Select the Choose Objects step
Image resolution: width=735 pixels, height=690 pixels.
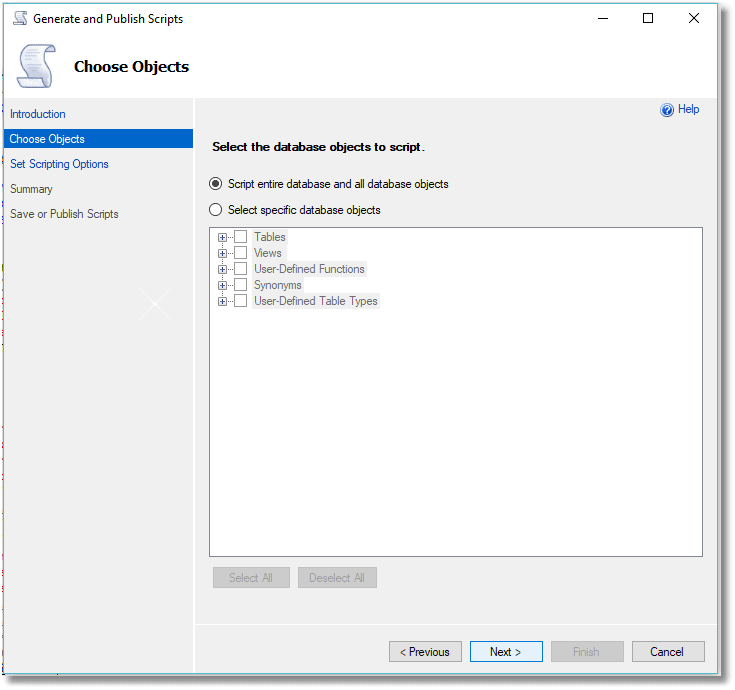coord(47,139)
